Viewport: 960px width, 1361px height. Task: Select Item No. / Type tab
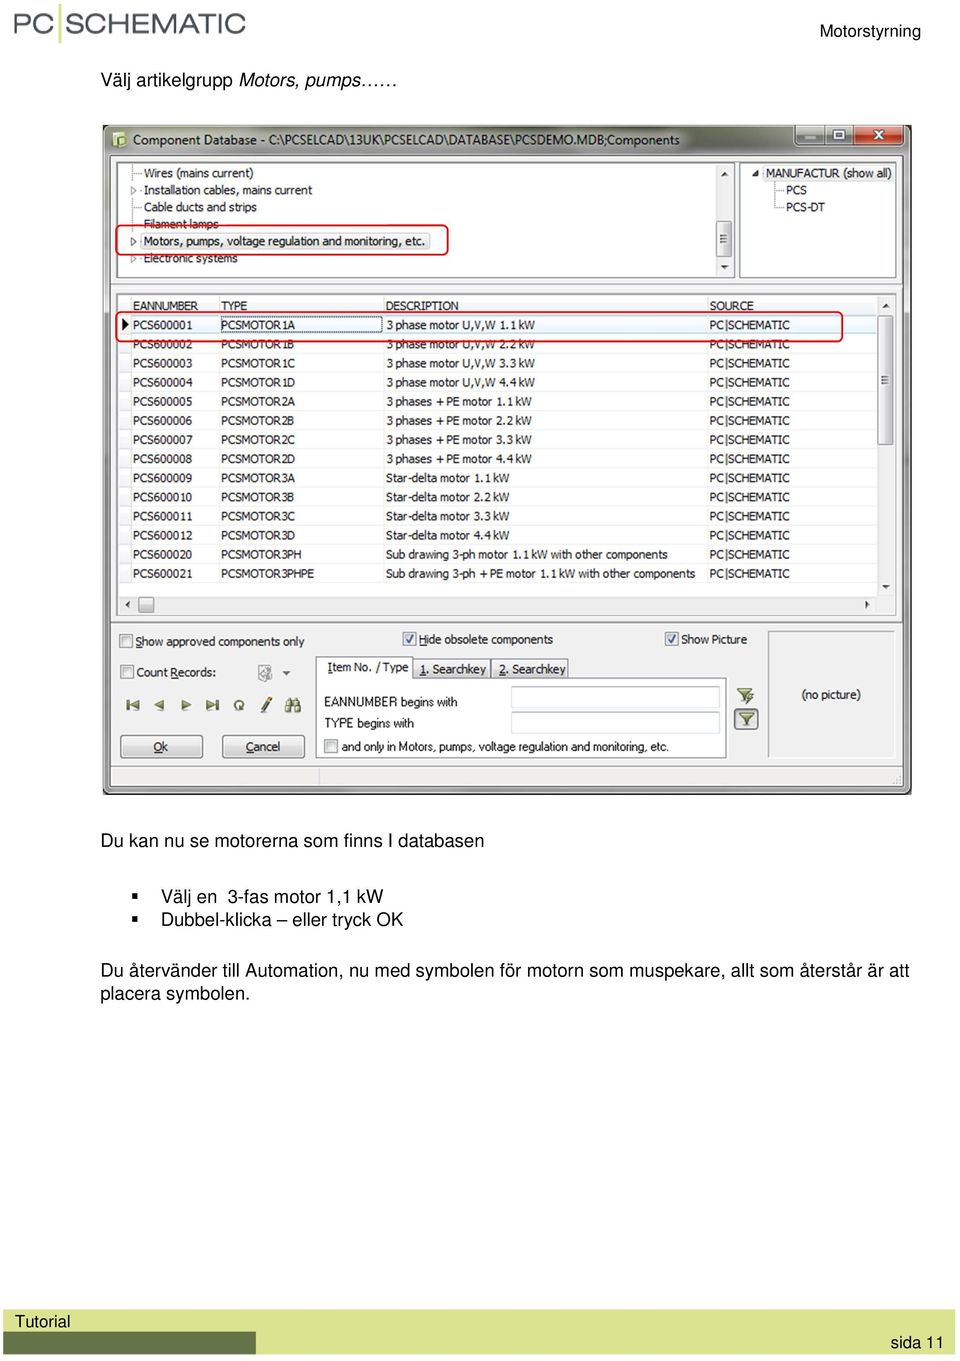coord(367,668)
